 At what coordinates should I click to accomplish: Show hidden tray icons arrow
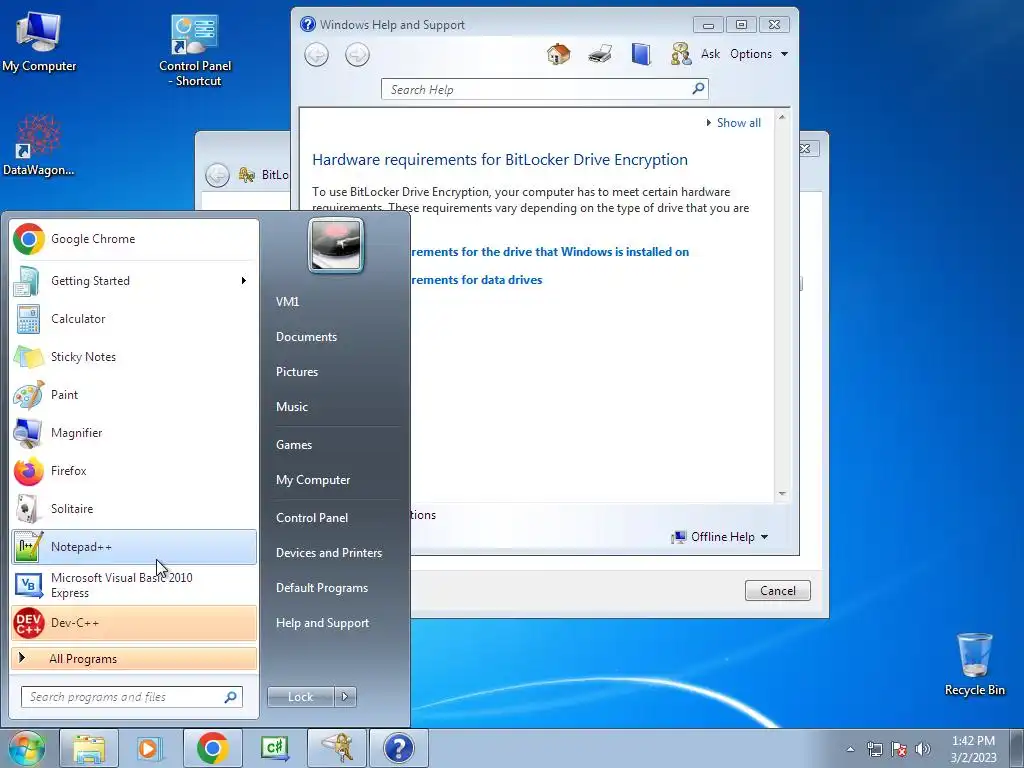point(850,749)
